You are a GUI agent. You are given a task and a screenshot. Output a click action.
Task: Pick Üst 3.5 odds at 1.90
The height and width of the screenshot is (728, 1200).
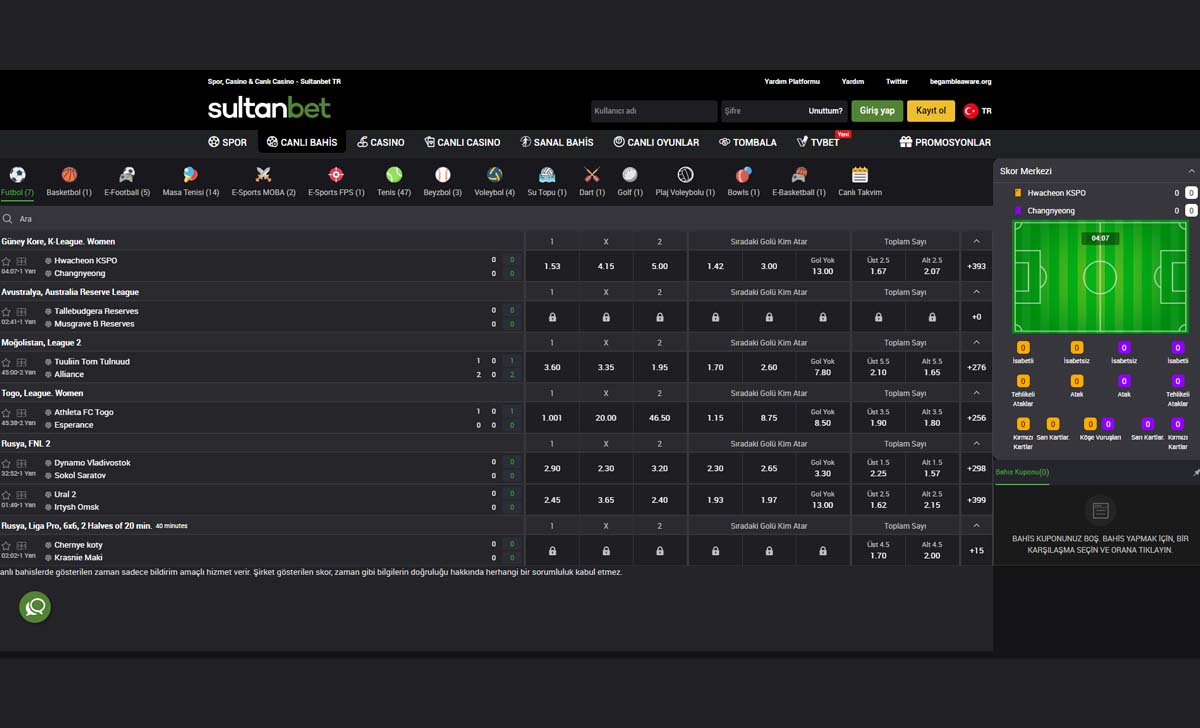pos(878,418)
